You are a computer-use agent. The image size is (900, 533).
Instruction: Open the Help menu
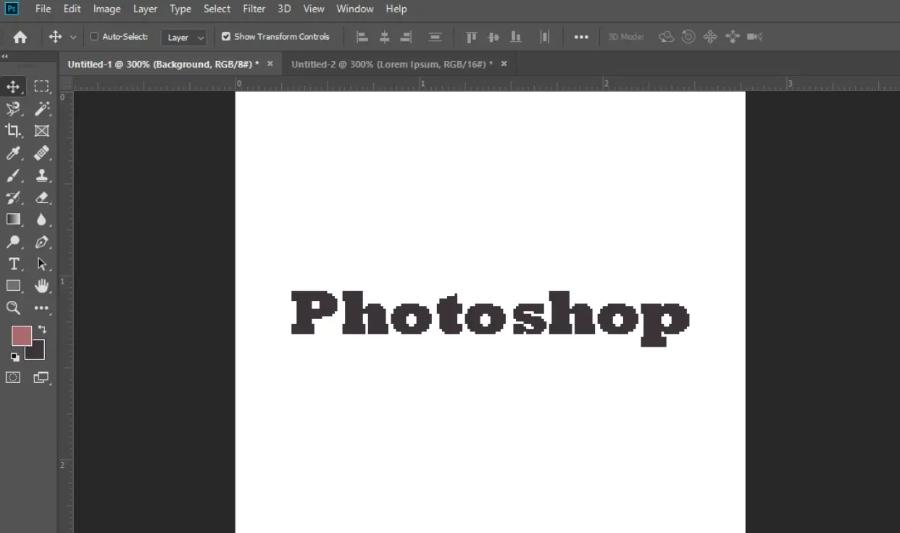(396, 9)
